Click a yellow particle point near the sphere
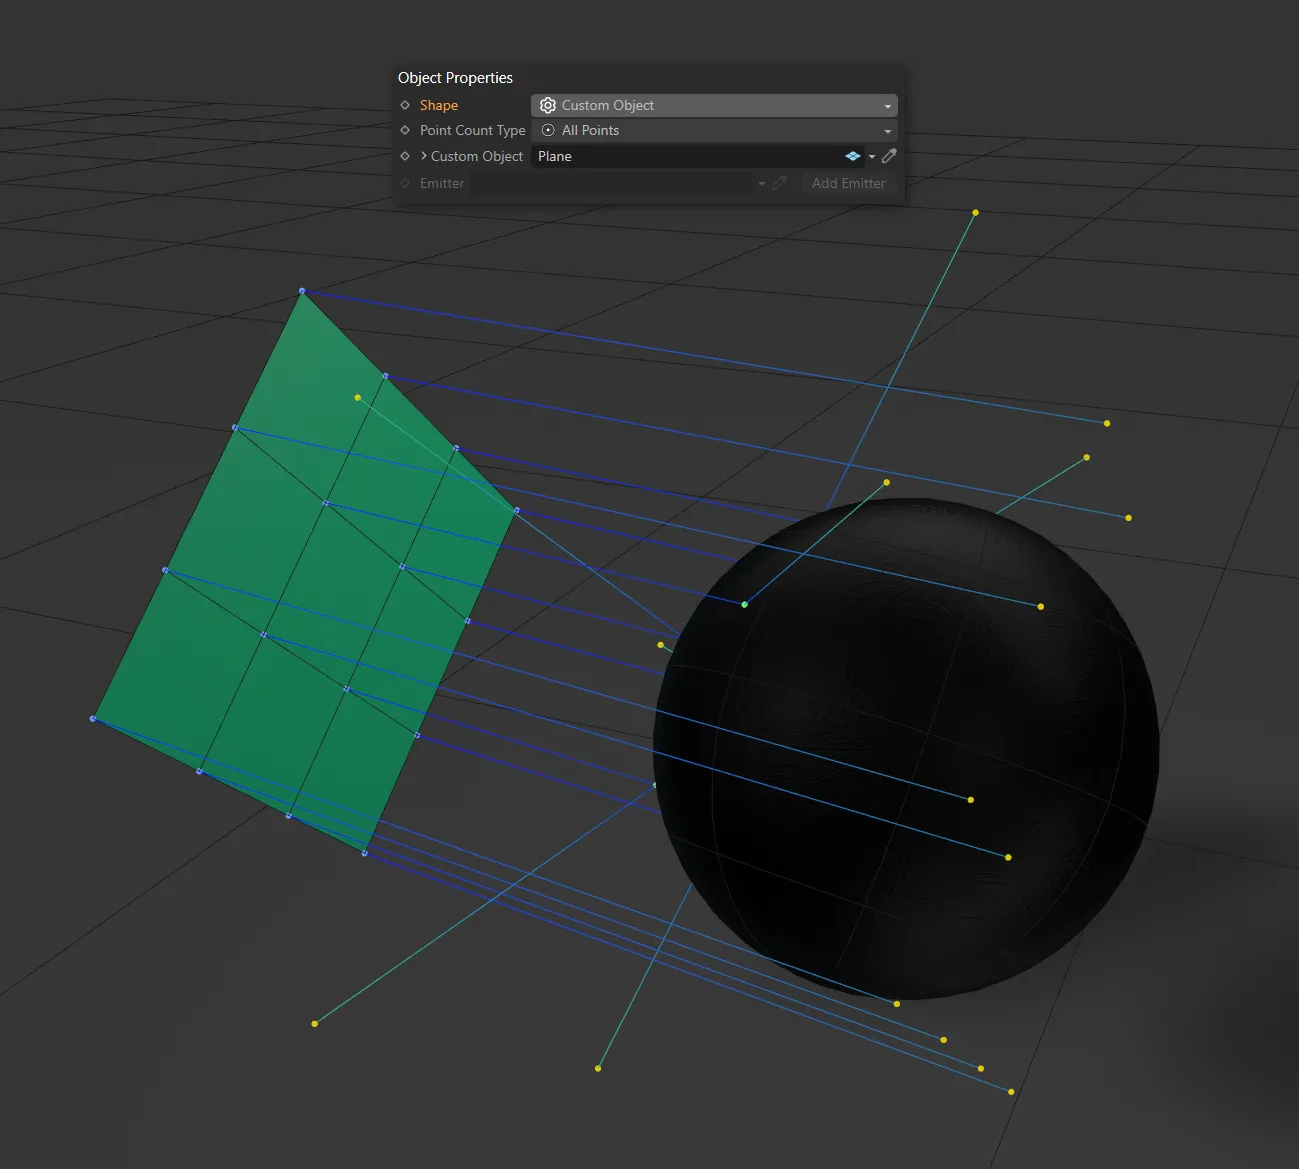Viewport: 1299px width, 1169px height. pos(970,799)
